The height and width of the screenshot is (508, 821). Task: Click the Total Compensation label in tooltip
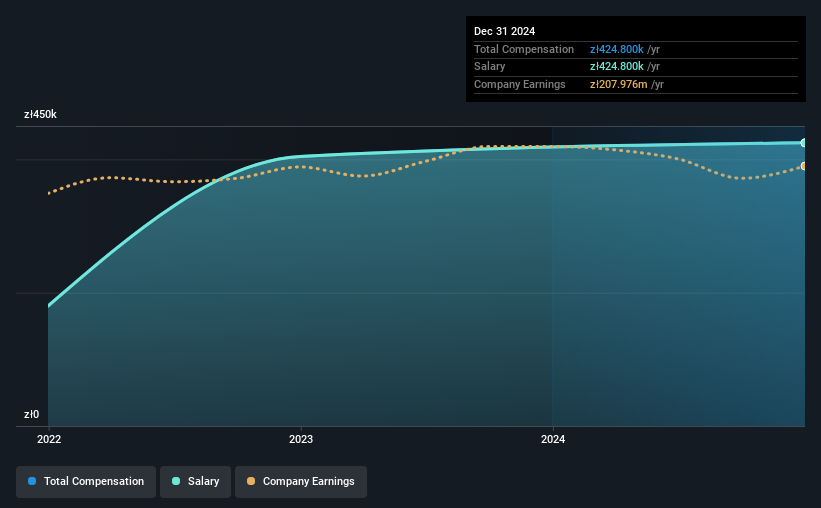tap(524, 49)
